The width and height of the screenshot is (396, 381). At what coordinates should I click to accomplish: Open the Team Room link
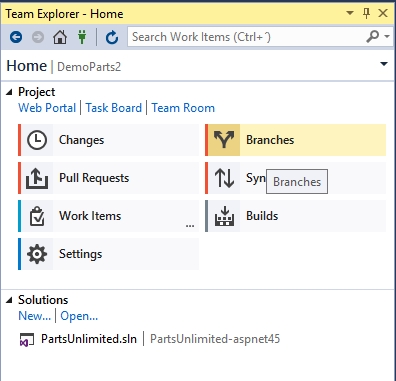click(183, 108)
